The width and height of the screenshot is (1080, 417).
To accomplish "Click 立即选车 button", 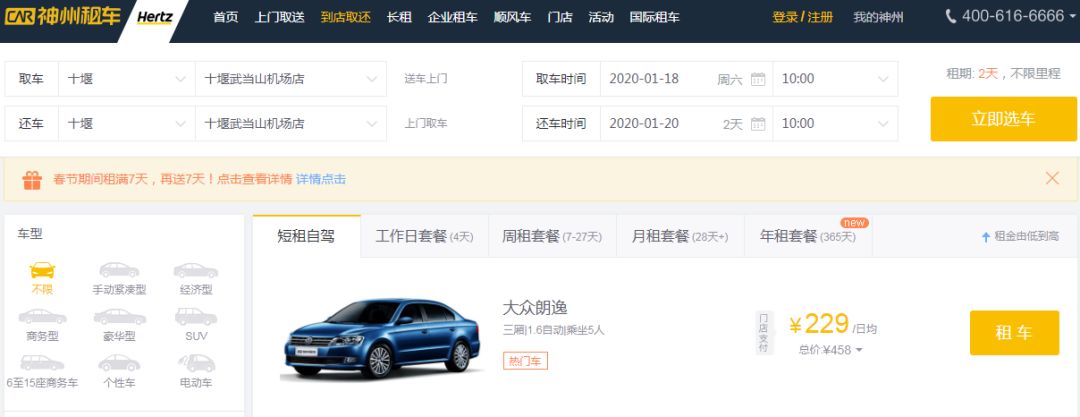I will 1004,119.
